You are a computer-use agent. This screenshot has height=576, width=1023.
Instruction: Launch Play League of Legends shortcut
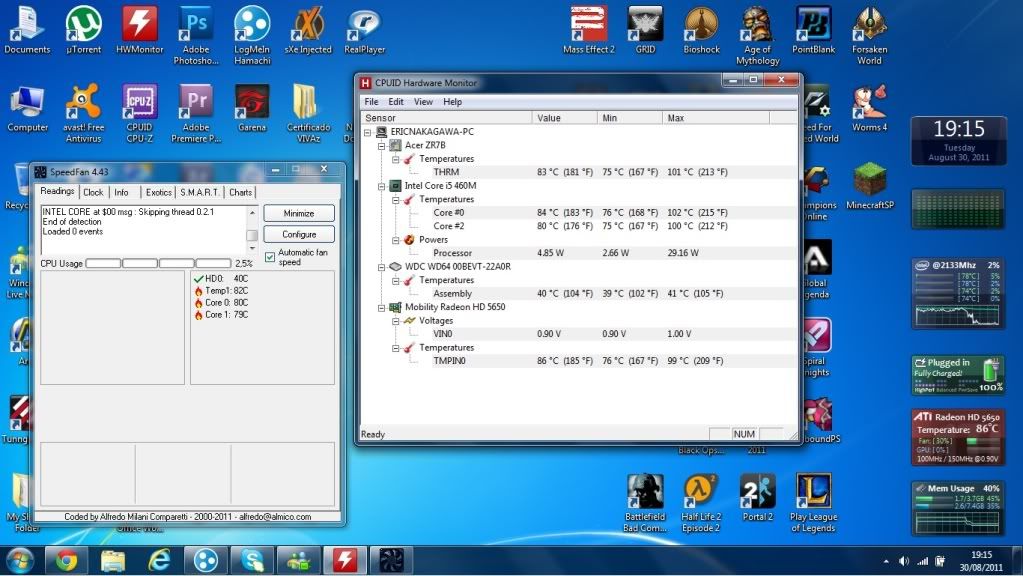pyautogui.click(x=813, y=503)
